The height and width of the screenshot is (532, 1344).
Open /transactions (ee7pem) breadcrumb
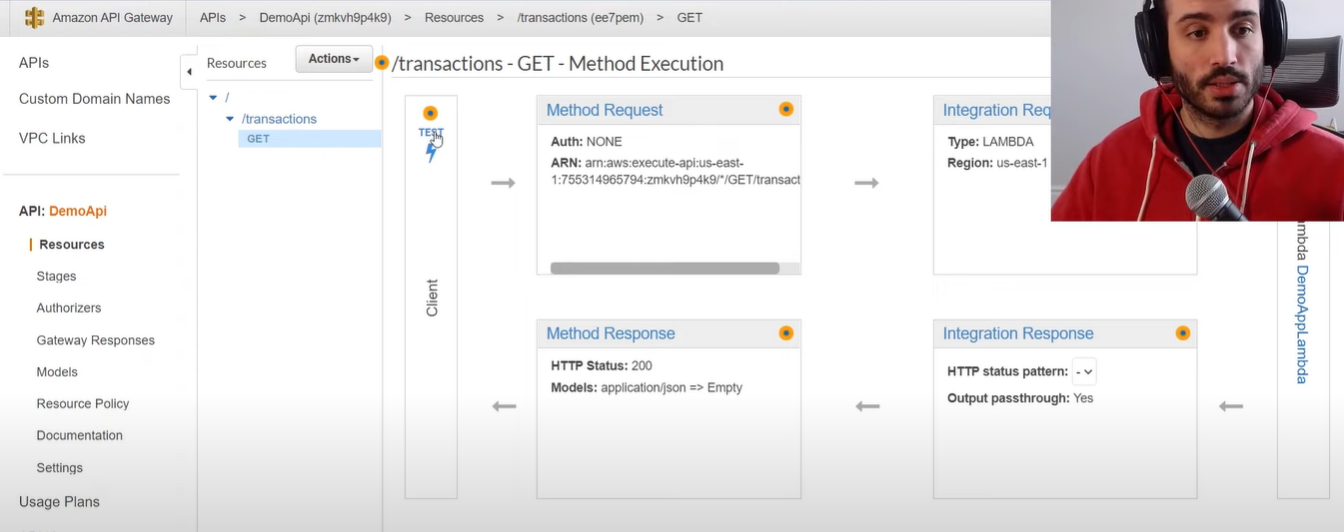pos(580,18)
